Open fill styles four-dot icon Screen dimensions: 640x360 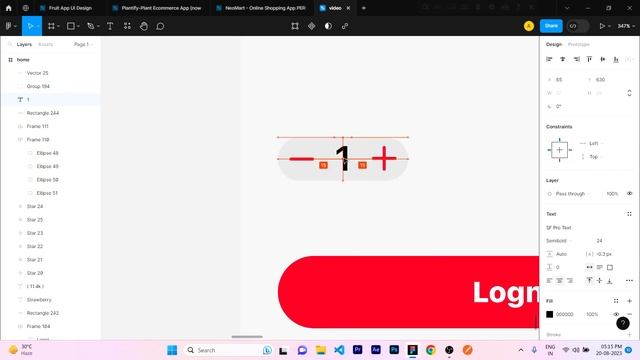point(616,301)
